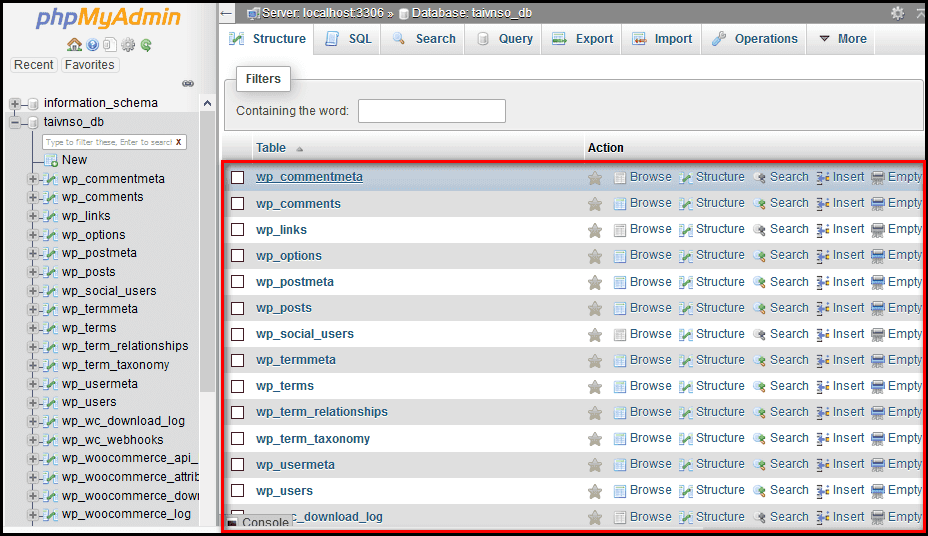Image resolution: width=928 pixels, height=536 pixels.
Task: Expand wp_options in sidebar tree
Action: [x=33, y=235]
